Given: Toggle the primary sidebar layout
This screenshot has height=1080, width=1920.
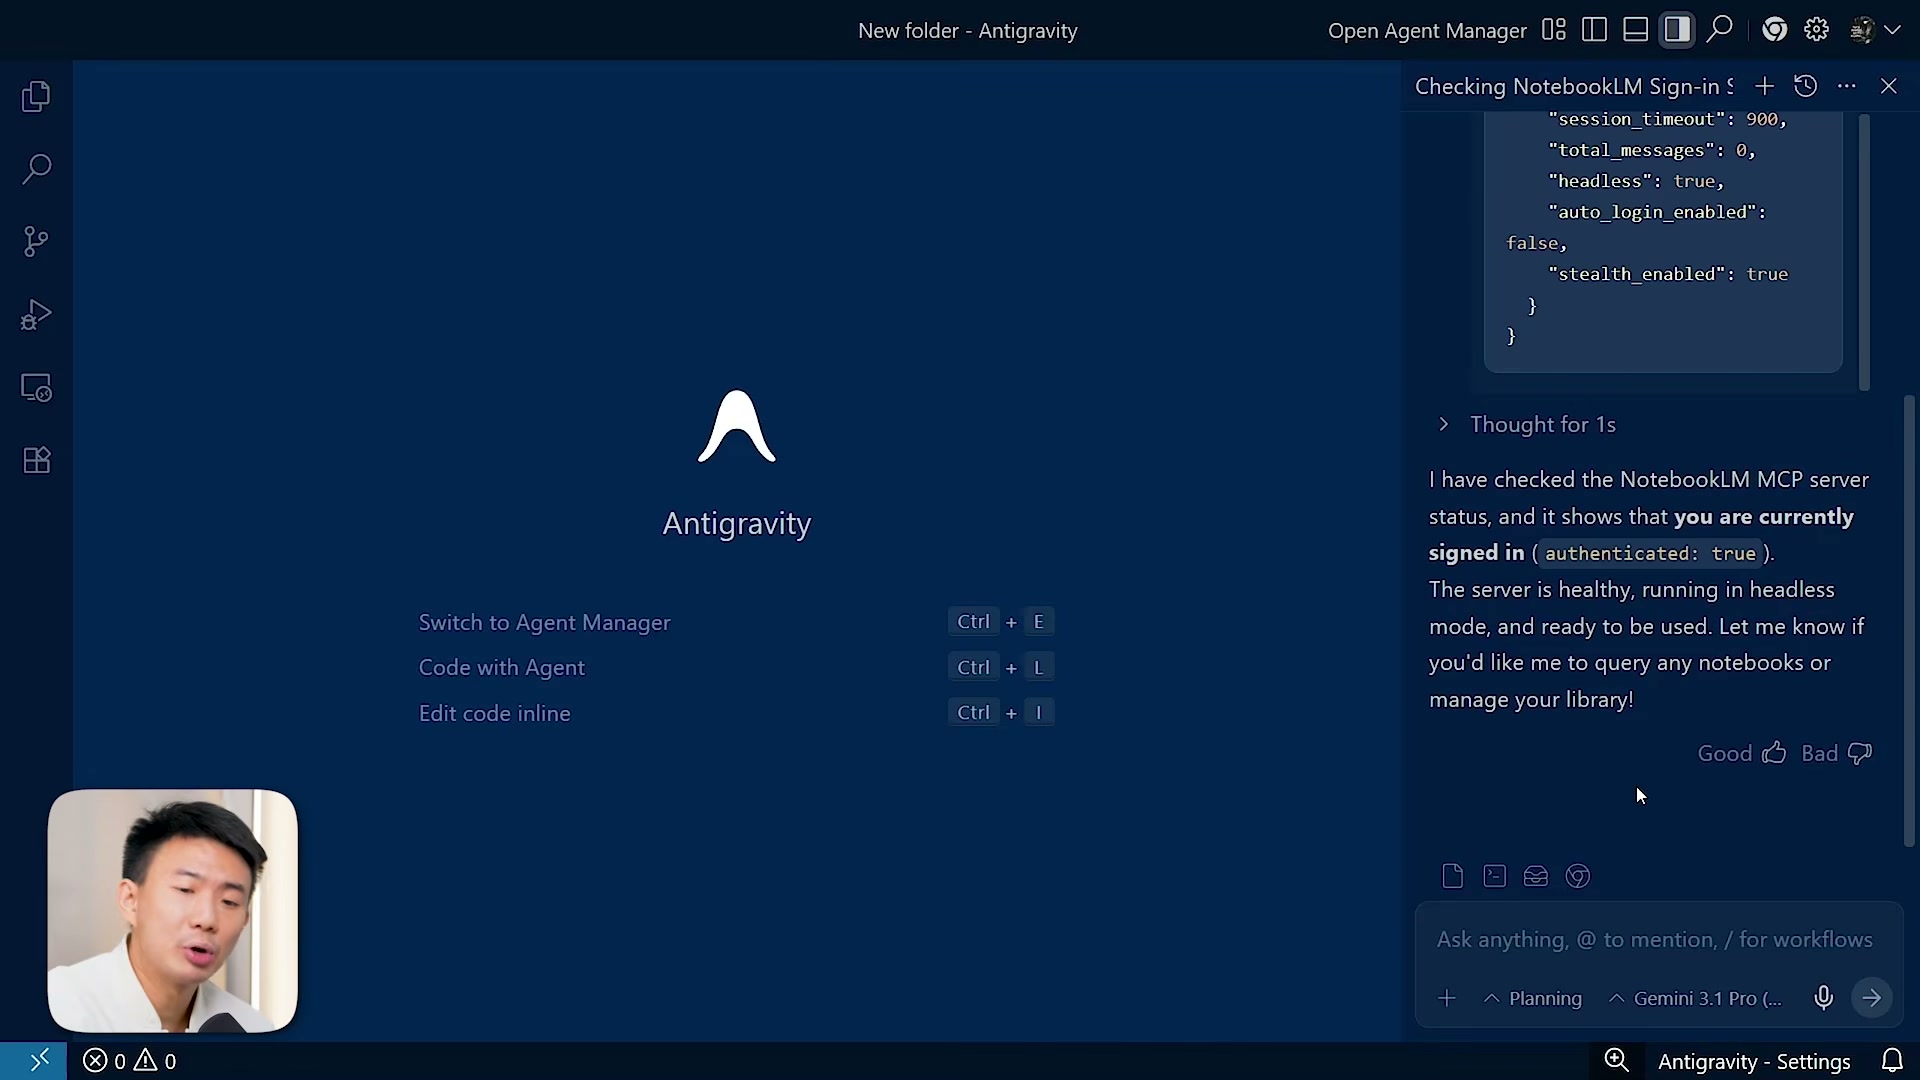Looking at the screenshot, I should (x=1594, y=30).
